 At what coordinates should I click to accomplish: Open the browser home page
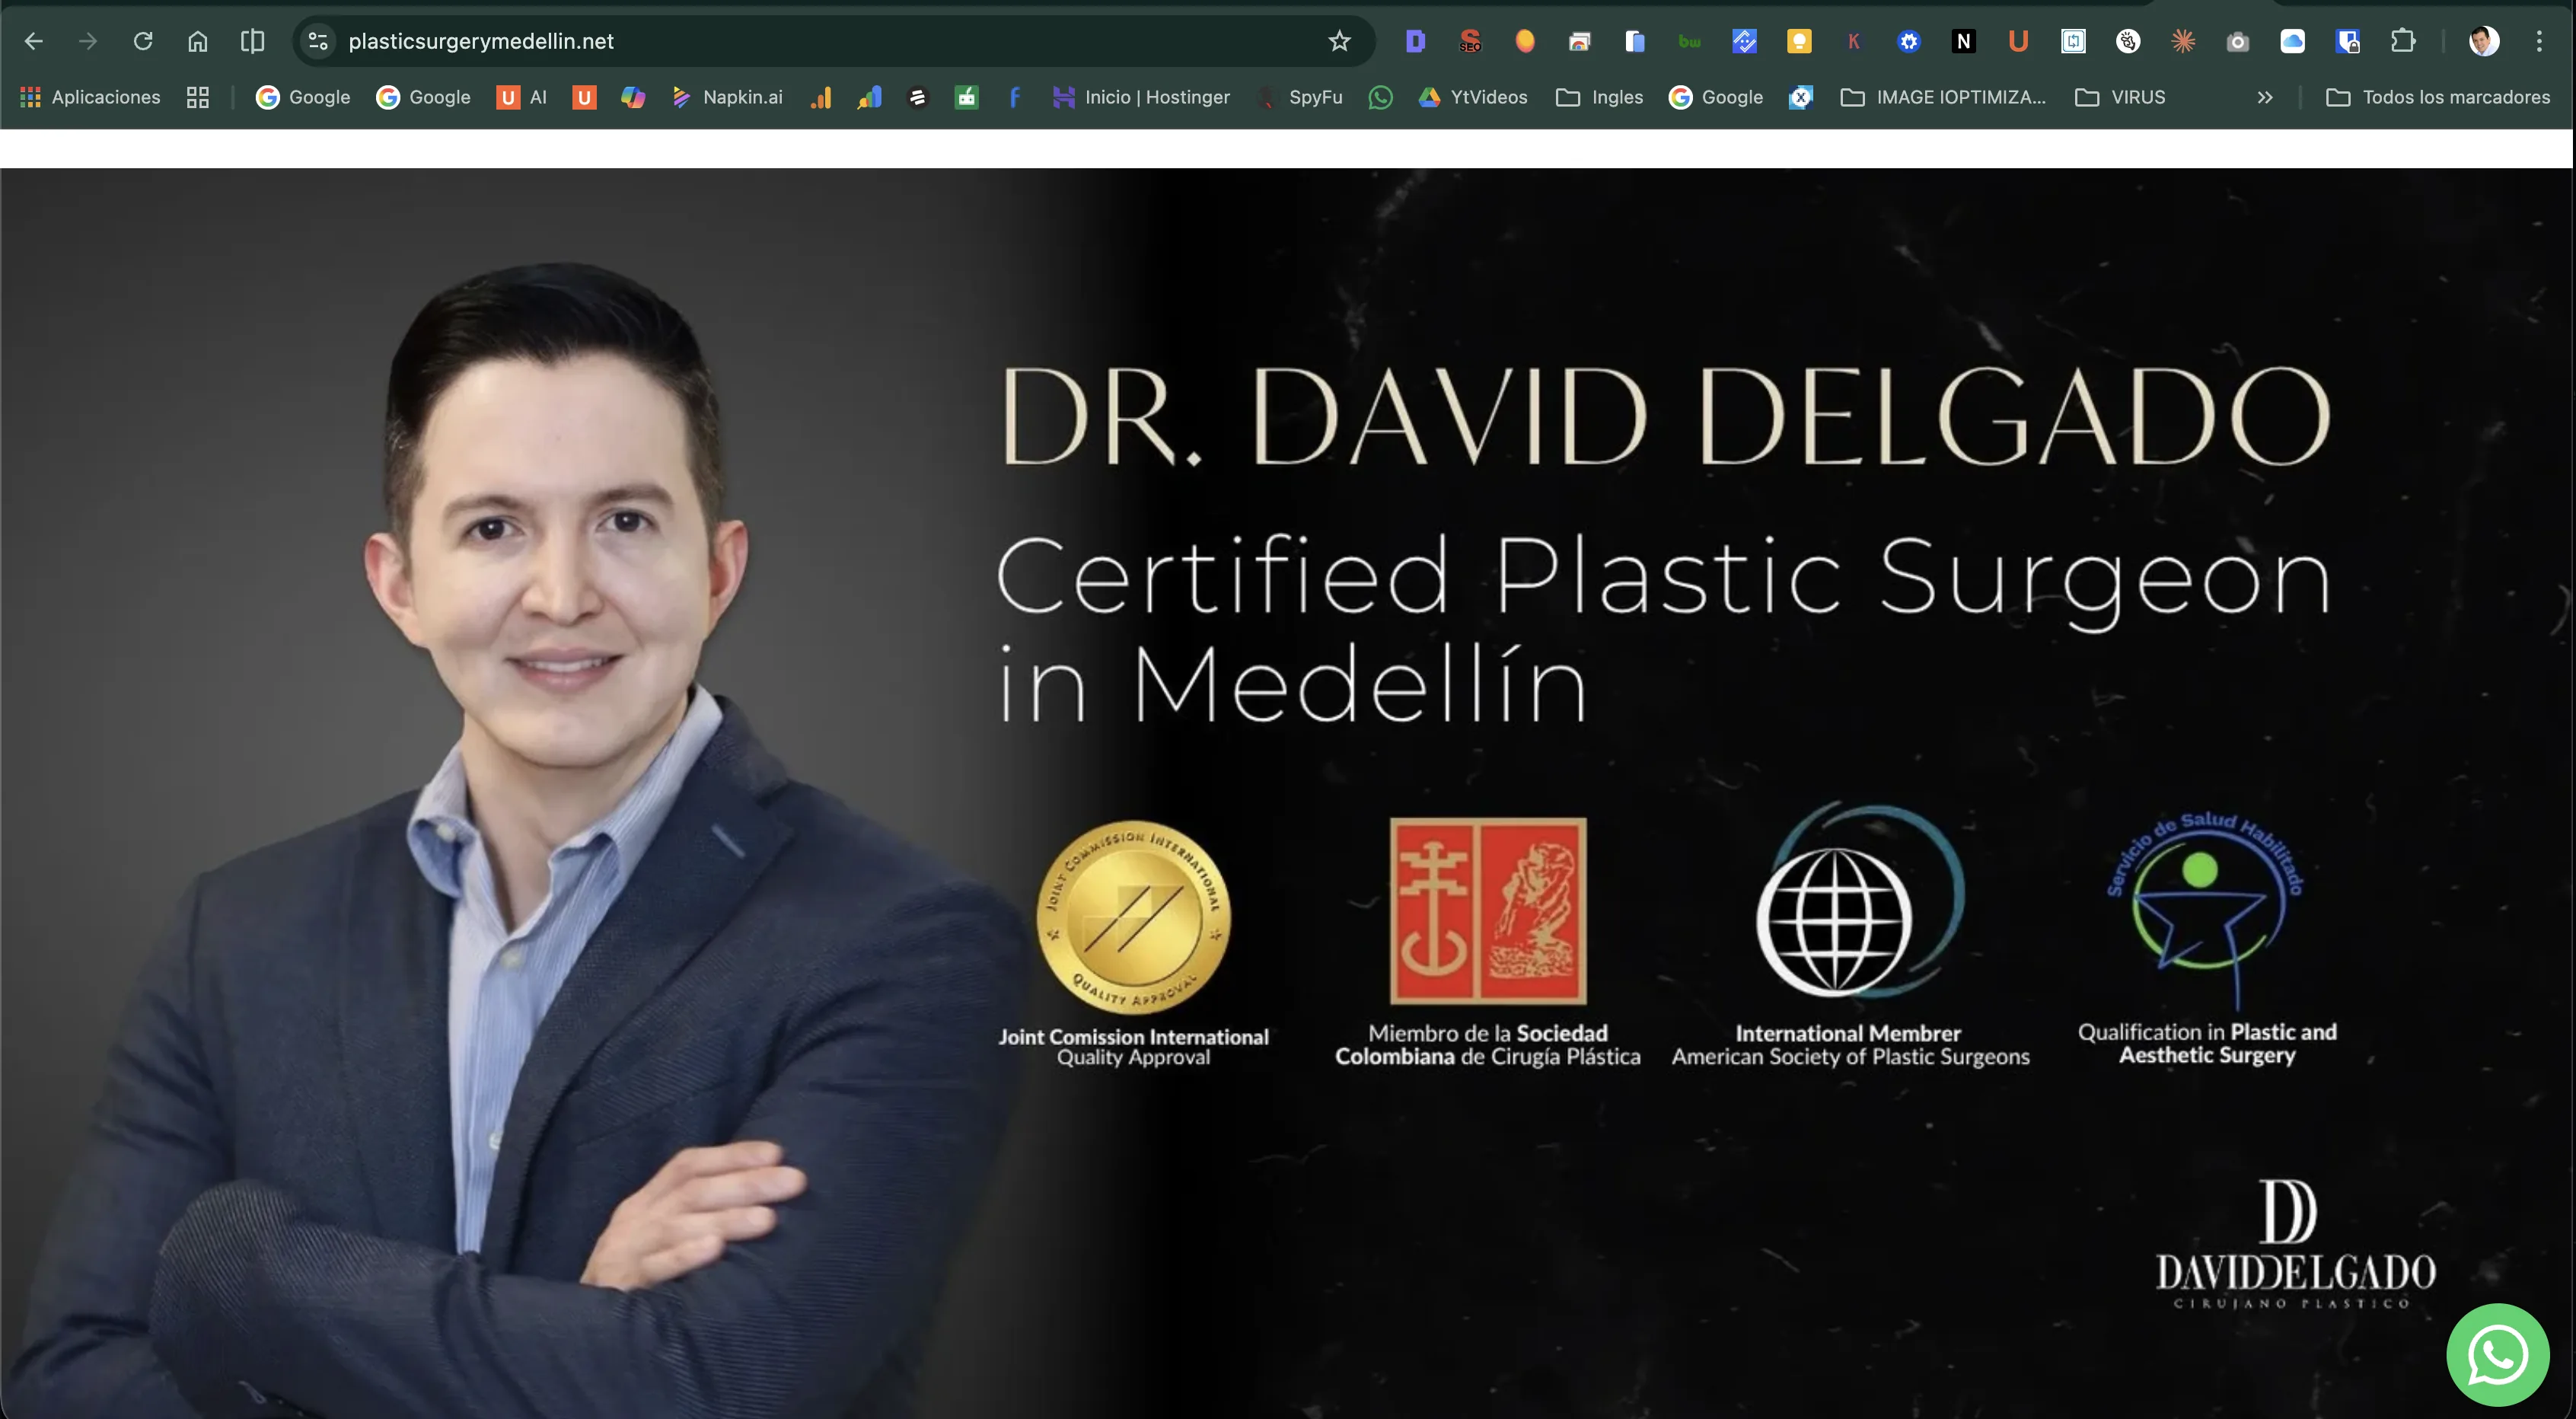tap(197, 41)
